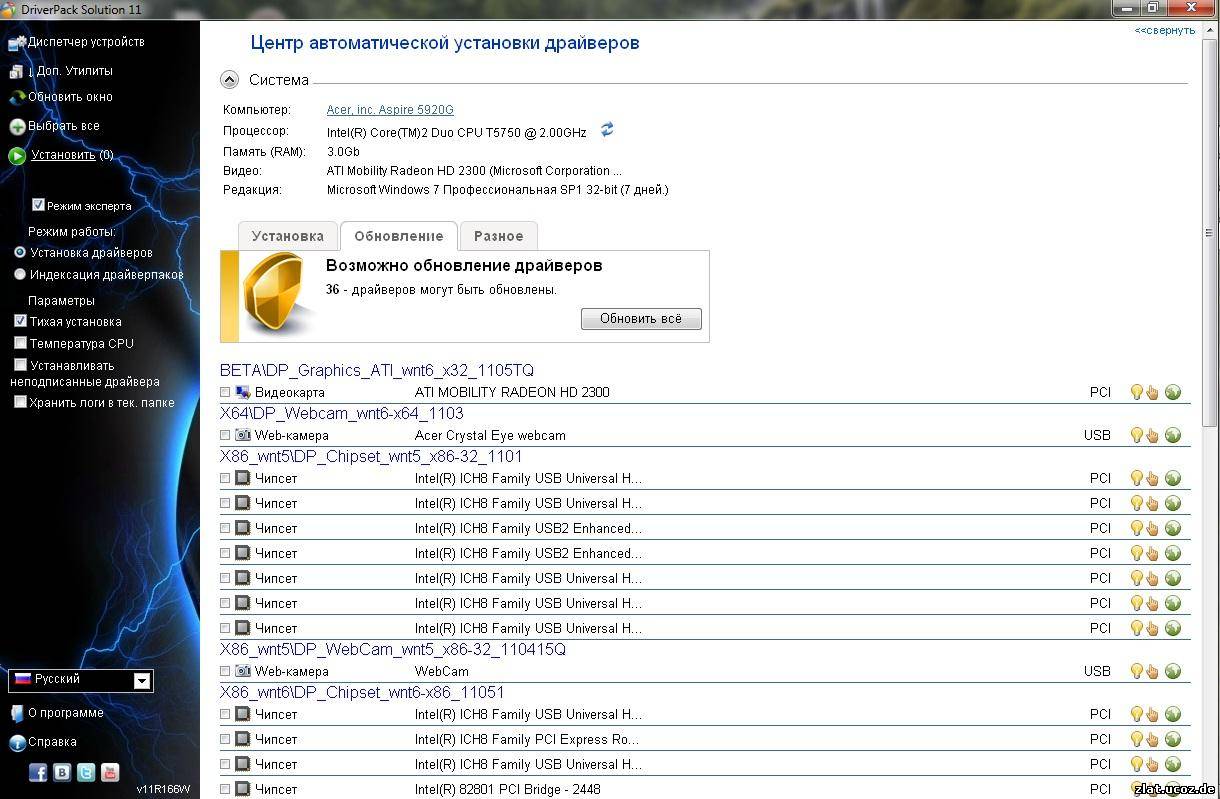Switch to the Обновление tab
The width and height of the screenshot is (1220, 799).
(x=399, y=236)
